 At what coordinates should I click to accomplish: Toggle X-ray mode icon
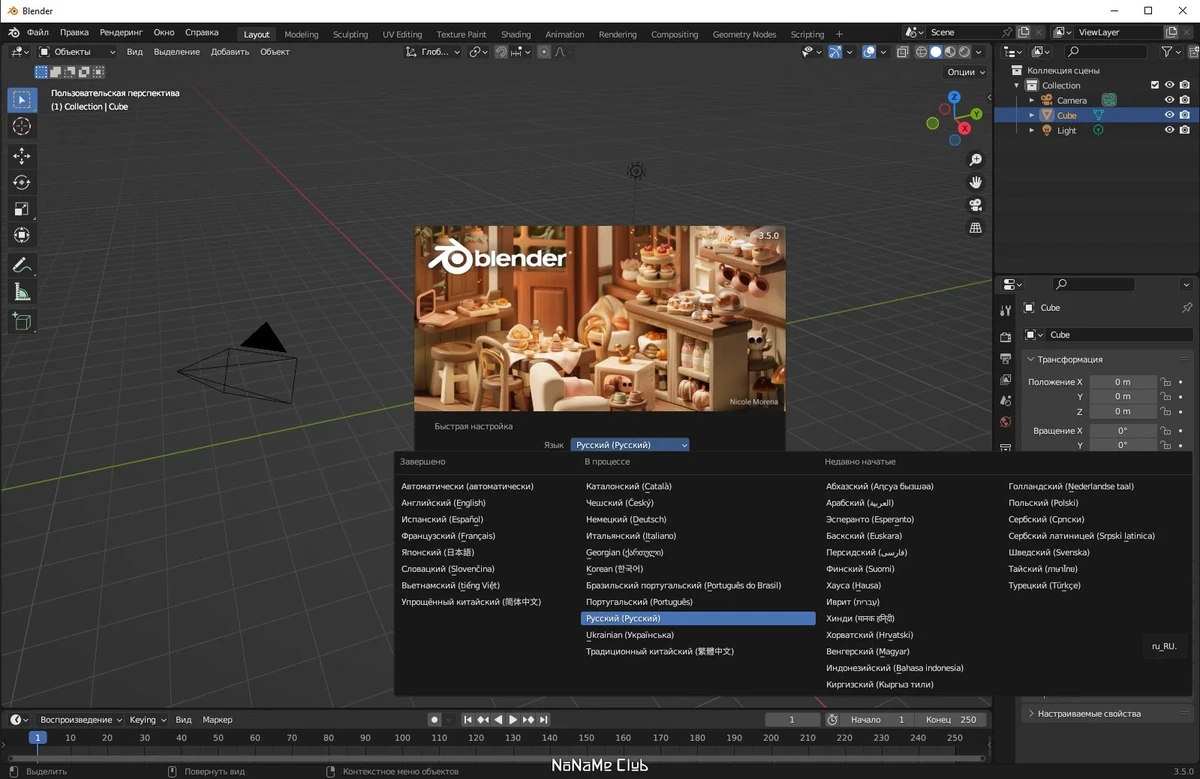902,52
